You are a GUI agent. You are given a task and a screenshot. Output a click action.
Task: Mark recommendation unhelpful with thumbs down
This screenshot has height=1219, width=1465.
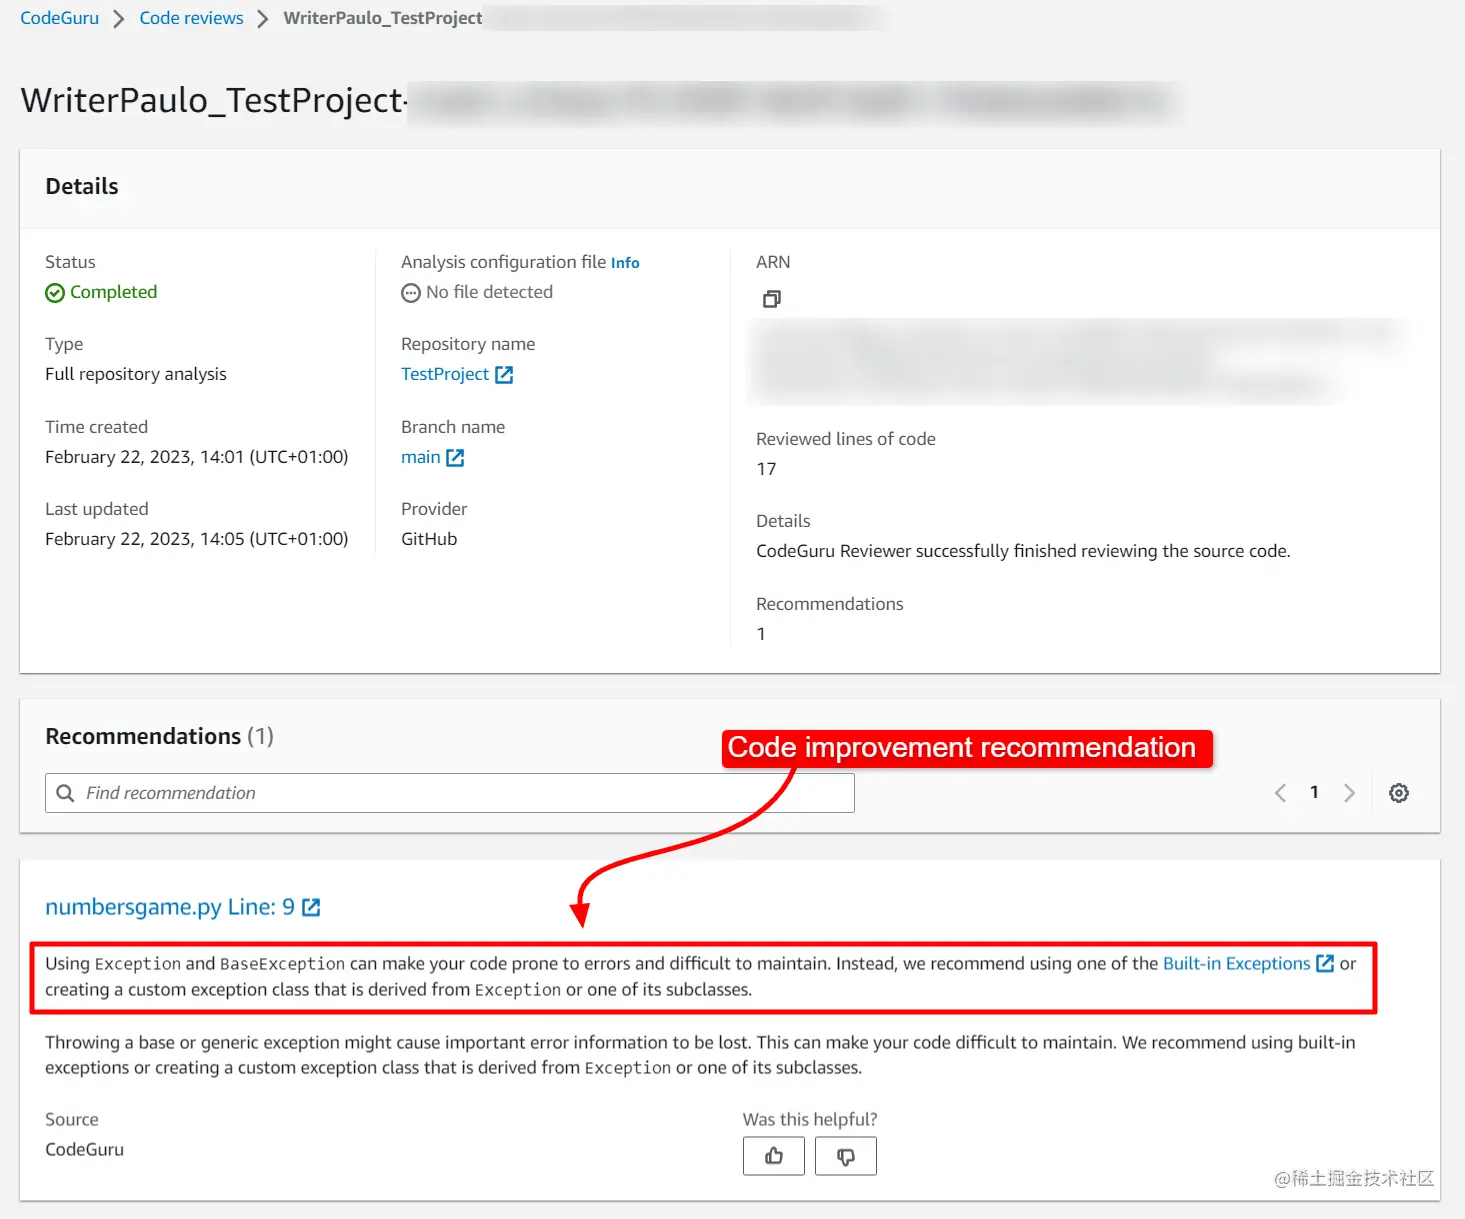point(846,1156)
